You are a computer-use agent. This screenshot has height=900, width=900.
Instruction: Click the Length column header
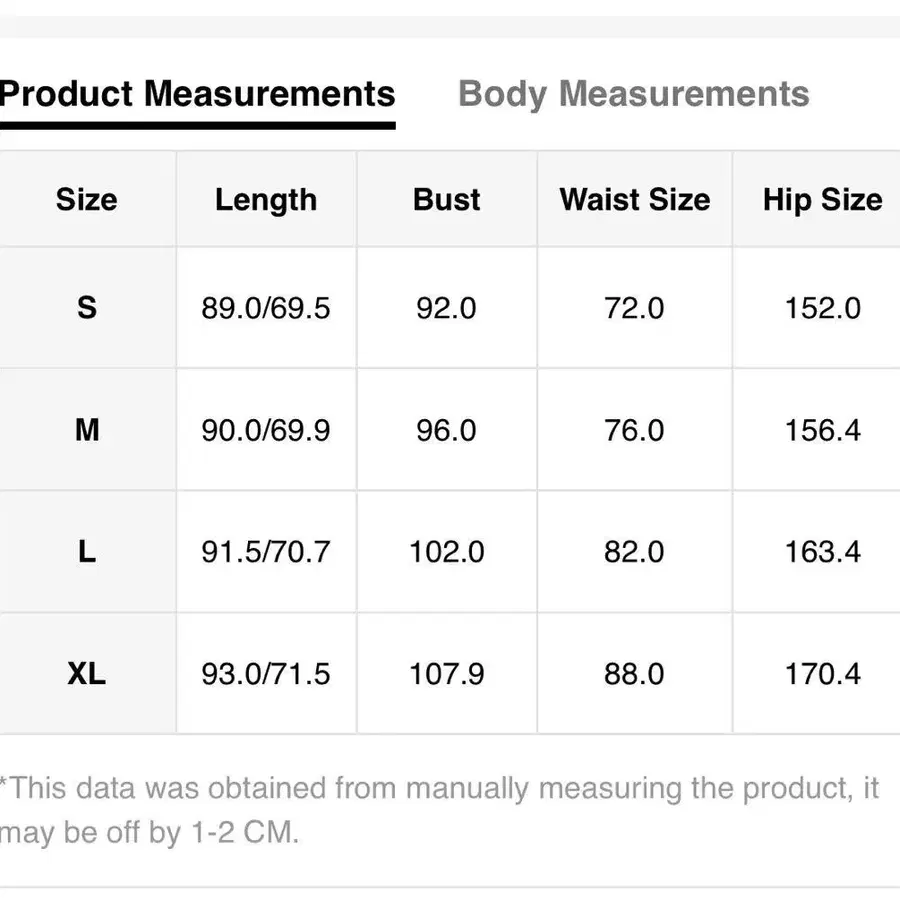(266, 200)
